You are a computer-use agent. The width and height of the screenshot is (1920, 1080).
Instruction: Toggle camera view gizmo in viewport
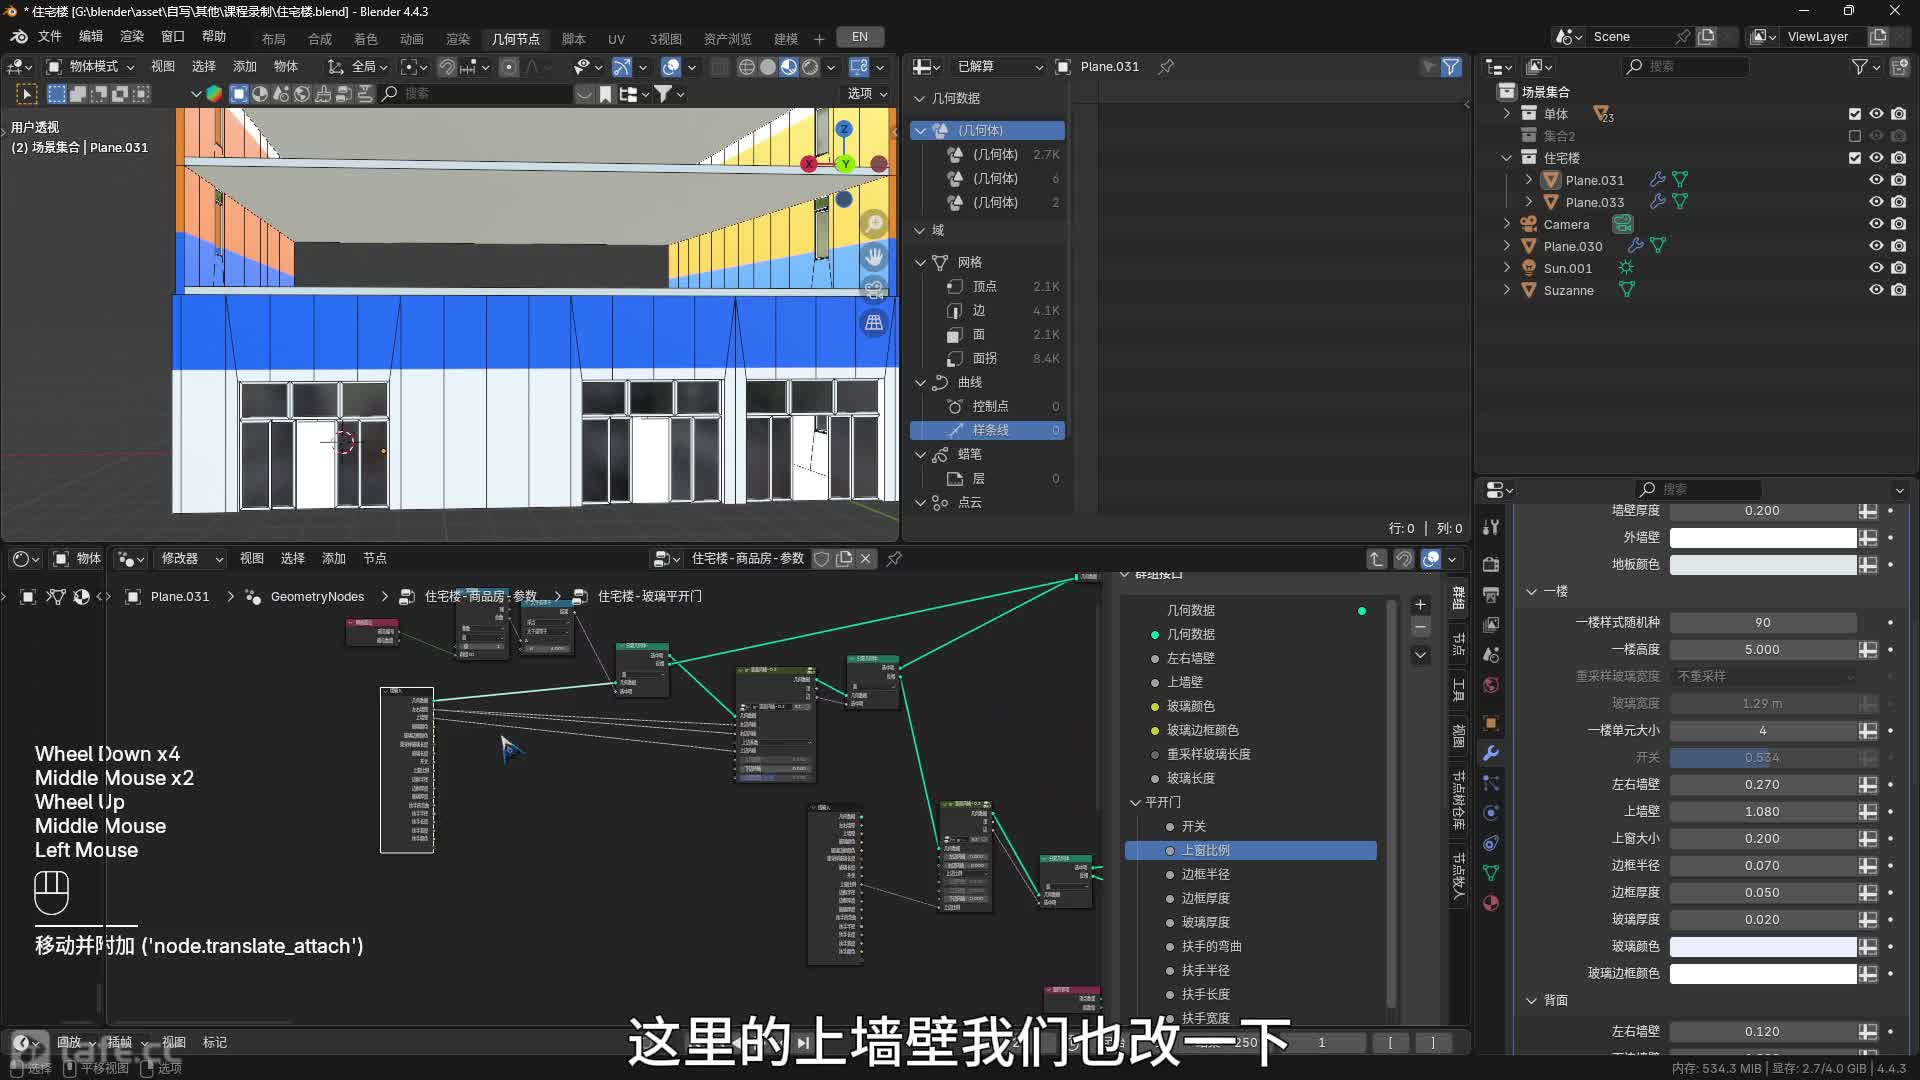874,290
